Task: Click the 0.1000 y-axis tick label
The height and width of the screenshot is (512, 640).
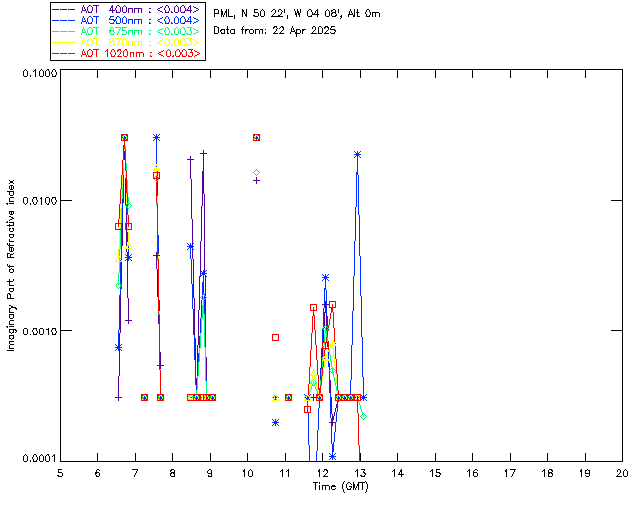Action: (39, 73)
